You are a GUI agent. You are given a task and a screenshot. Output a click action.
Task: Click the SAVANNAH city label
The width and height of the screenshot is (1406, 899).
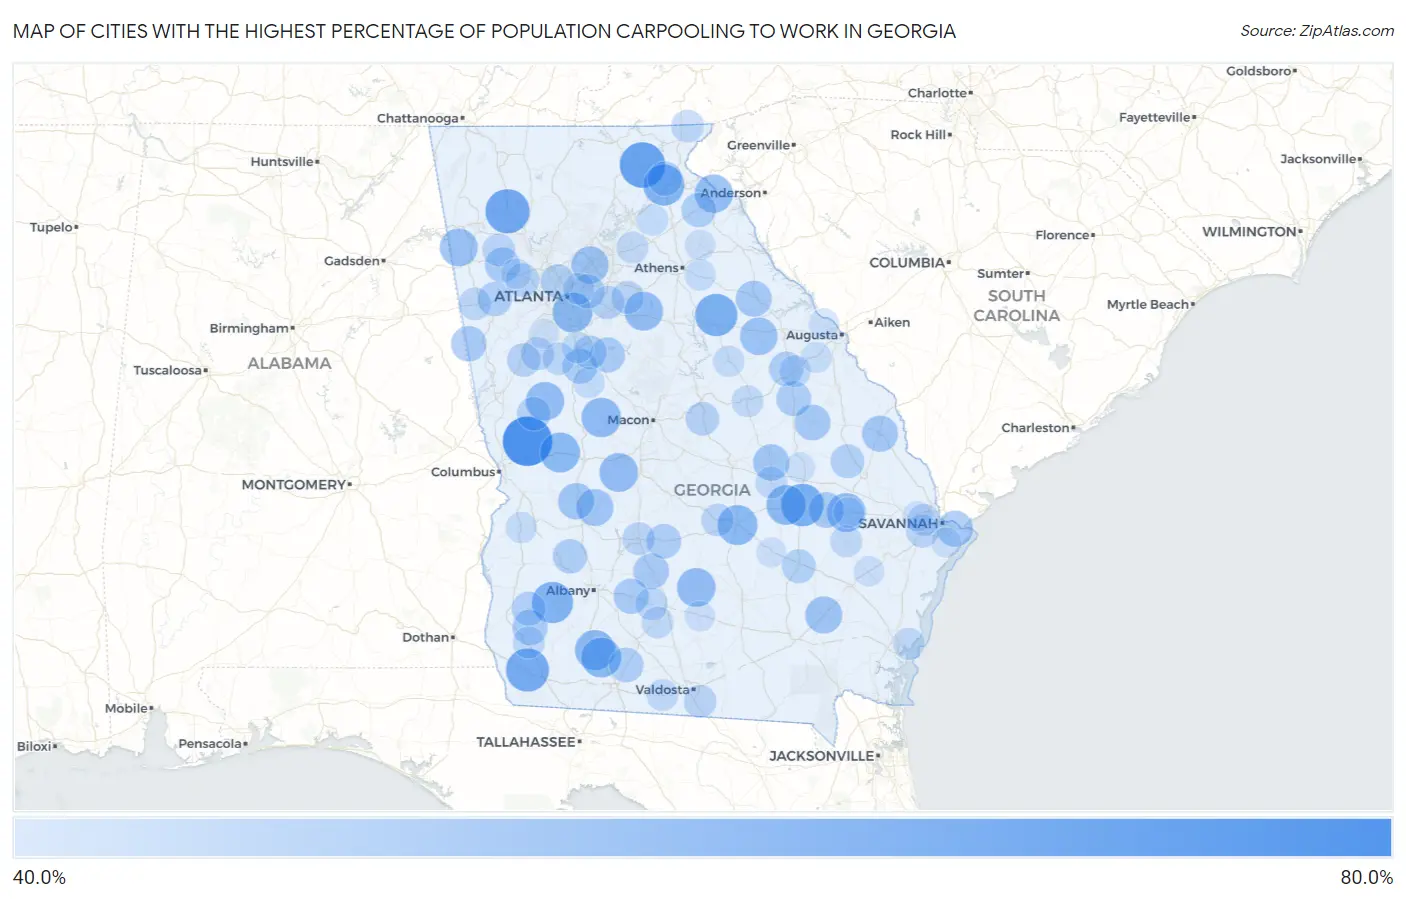tap(898, 523)
